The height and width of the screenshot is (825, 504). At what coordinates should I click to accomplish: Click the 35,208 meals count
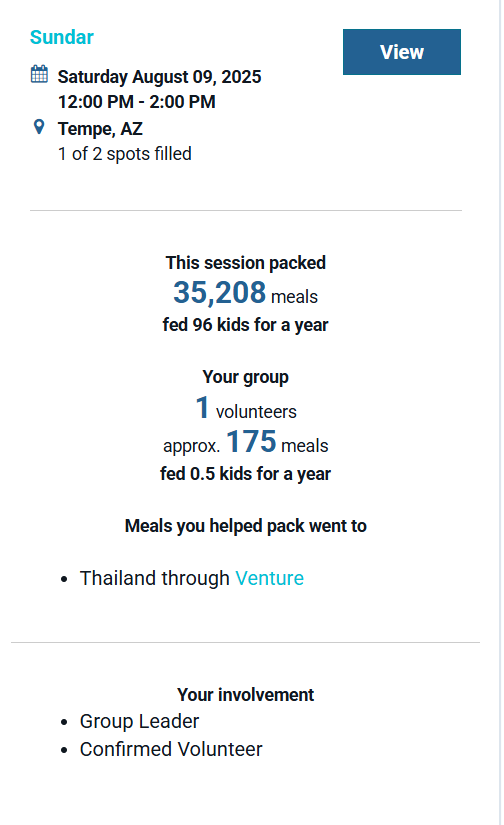245,293
